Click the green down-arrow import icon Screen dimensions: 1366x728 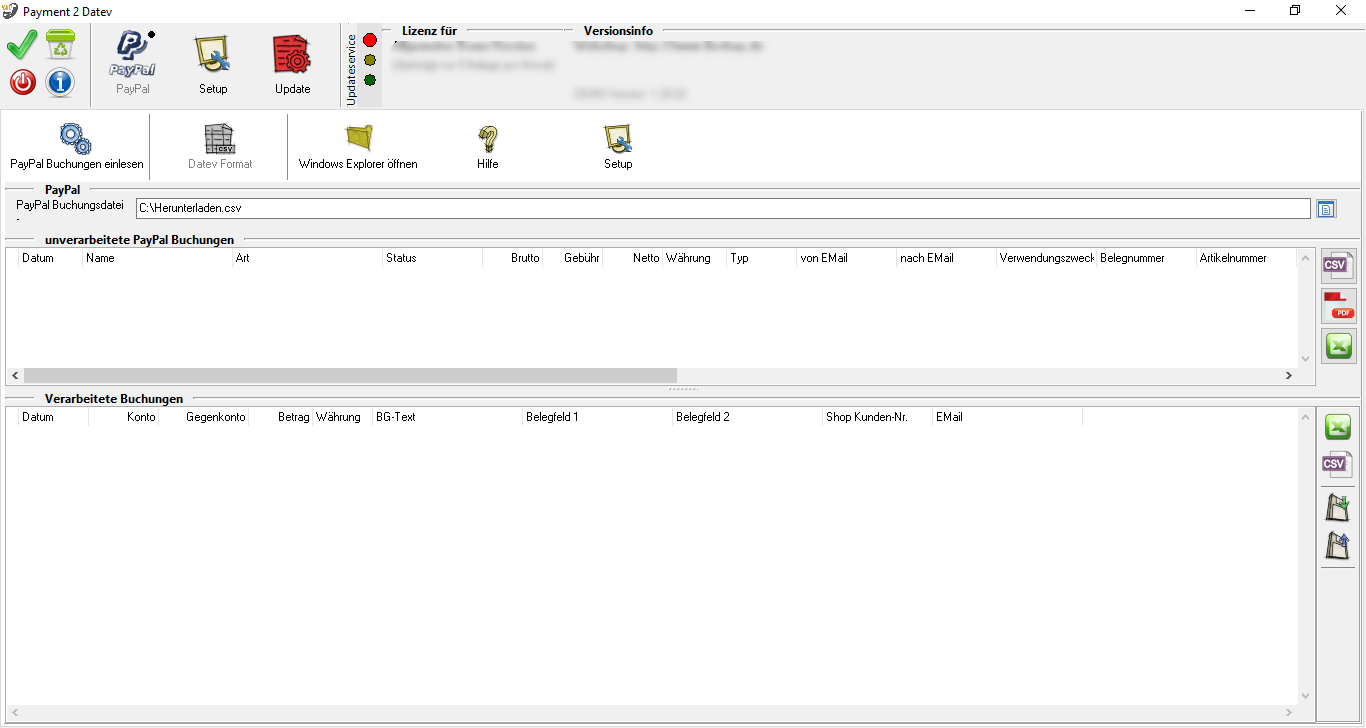click(1338, 507)
